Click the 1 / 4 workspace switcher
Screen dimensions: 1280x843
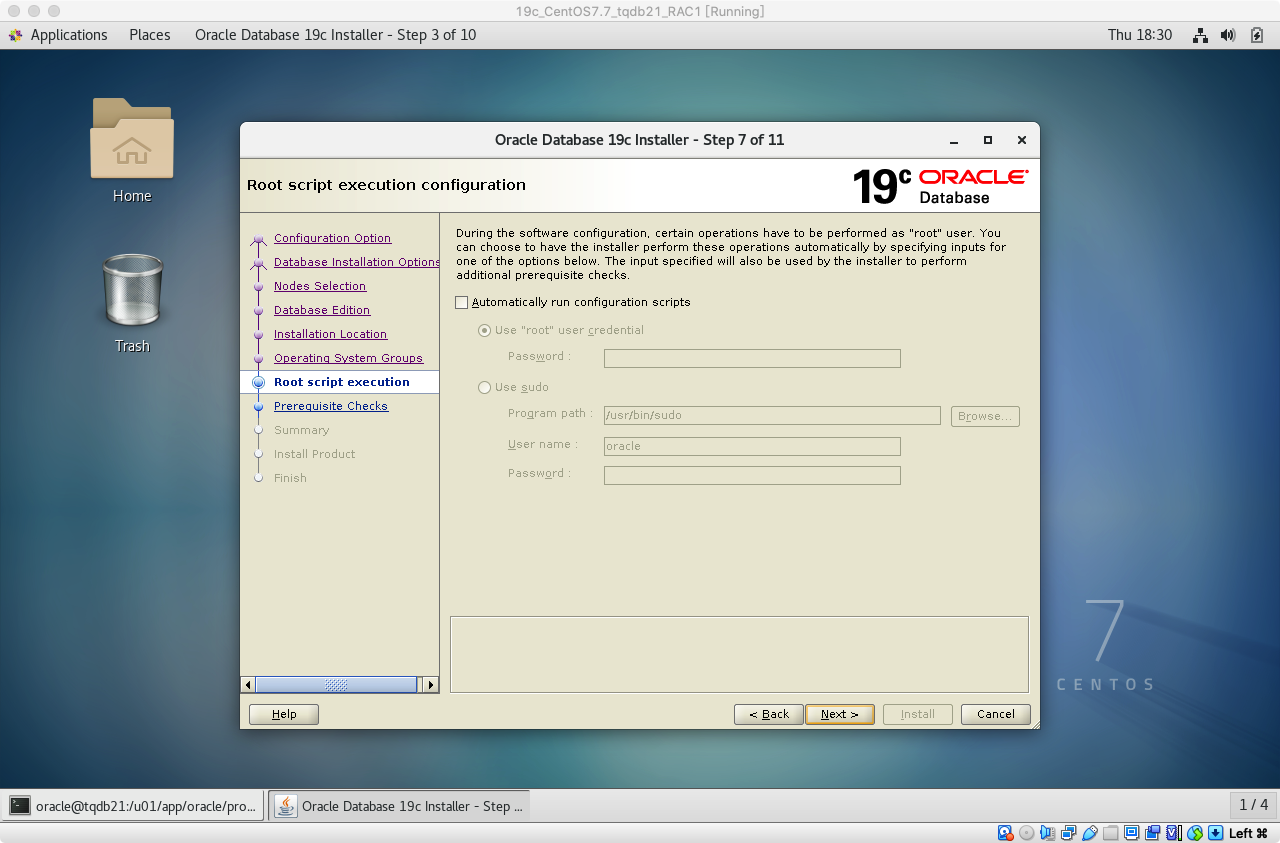(1253, 805)
